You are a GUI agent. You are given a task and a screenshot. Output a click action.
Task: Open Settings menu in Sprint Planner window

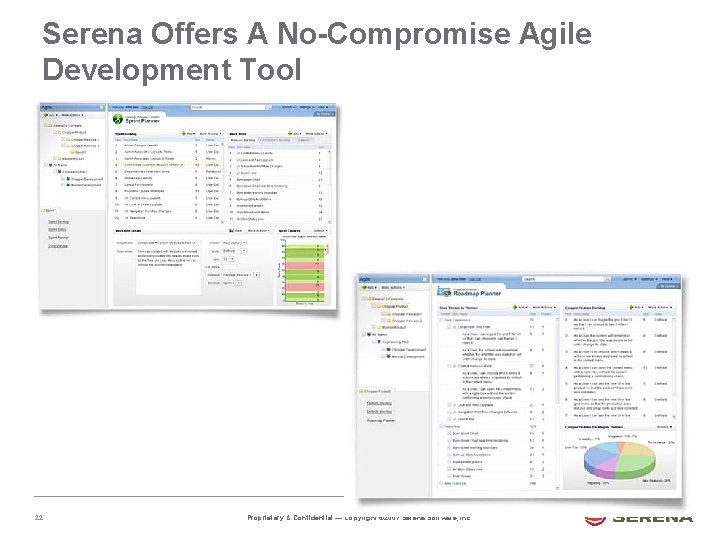pyautogui.click(x=307, y=107)
